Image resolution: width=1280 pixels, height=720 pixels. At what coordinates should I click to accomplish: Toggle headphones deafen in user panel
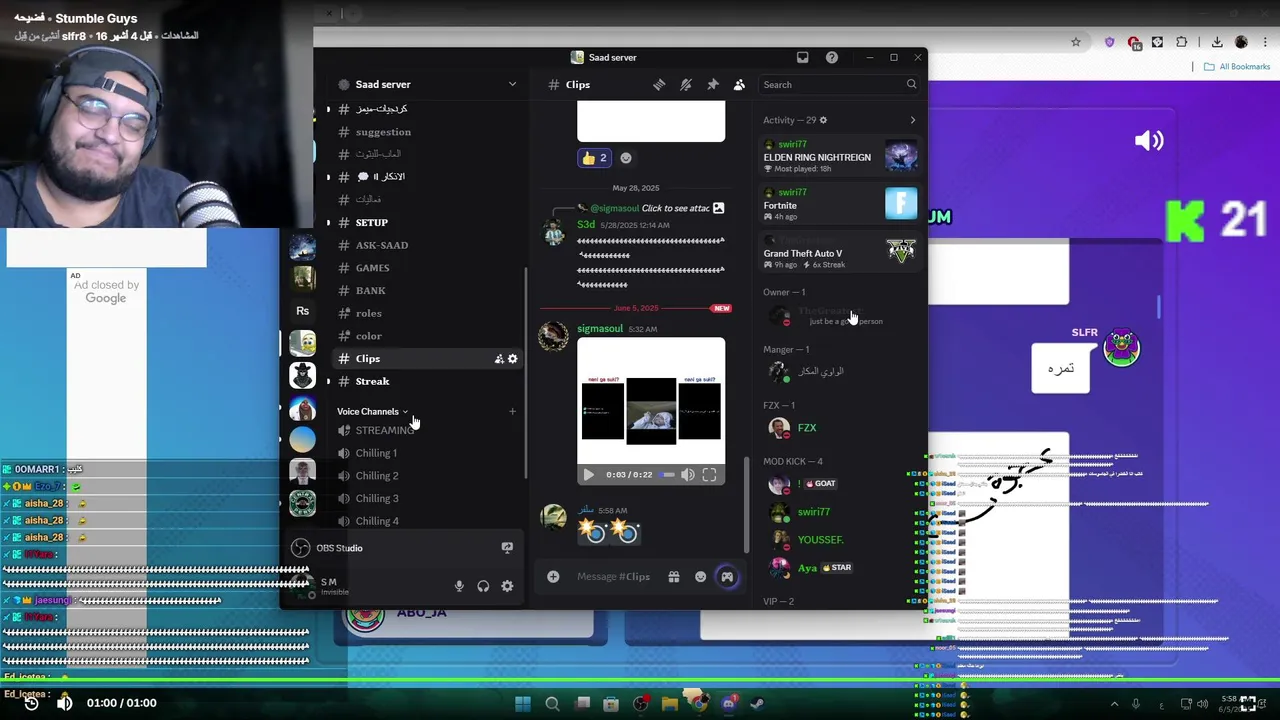click(x=483, y=586)
